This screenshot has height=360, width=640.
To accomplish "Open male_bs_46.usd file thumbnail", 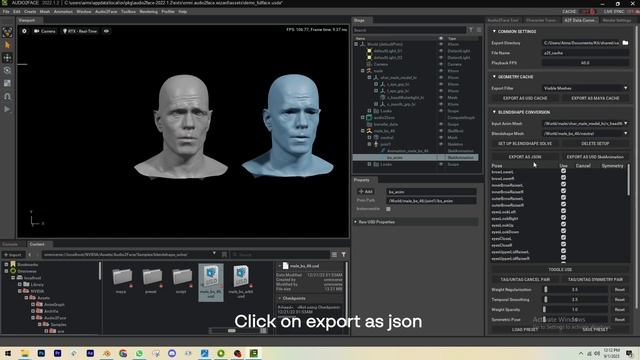I will tap(211, 282).
